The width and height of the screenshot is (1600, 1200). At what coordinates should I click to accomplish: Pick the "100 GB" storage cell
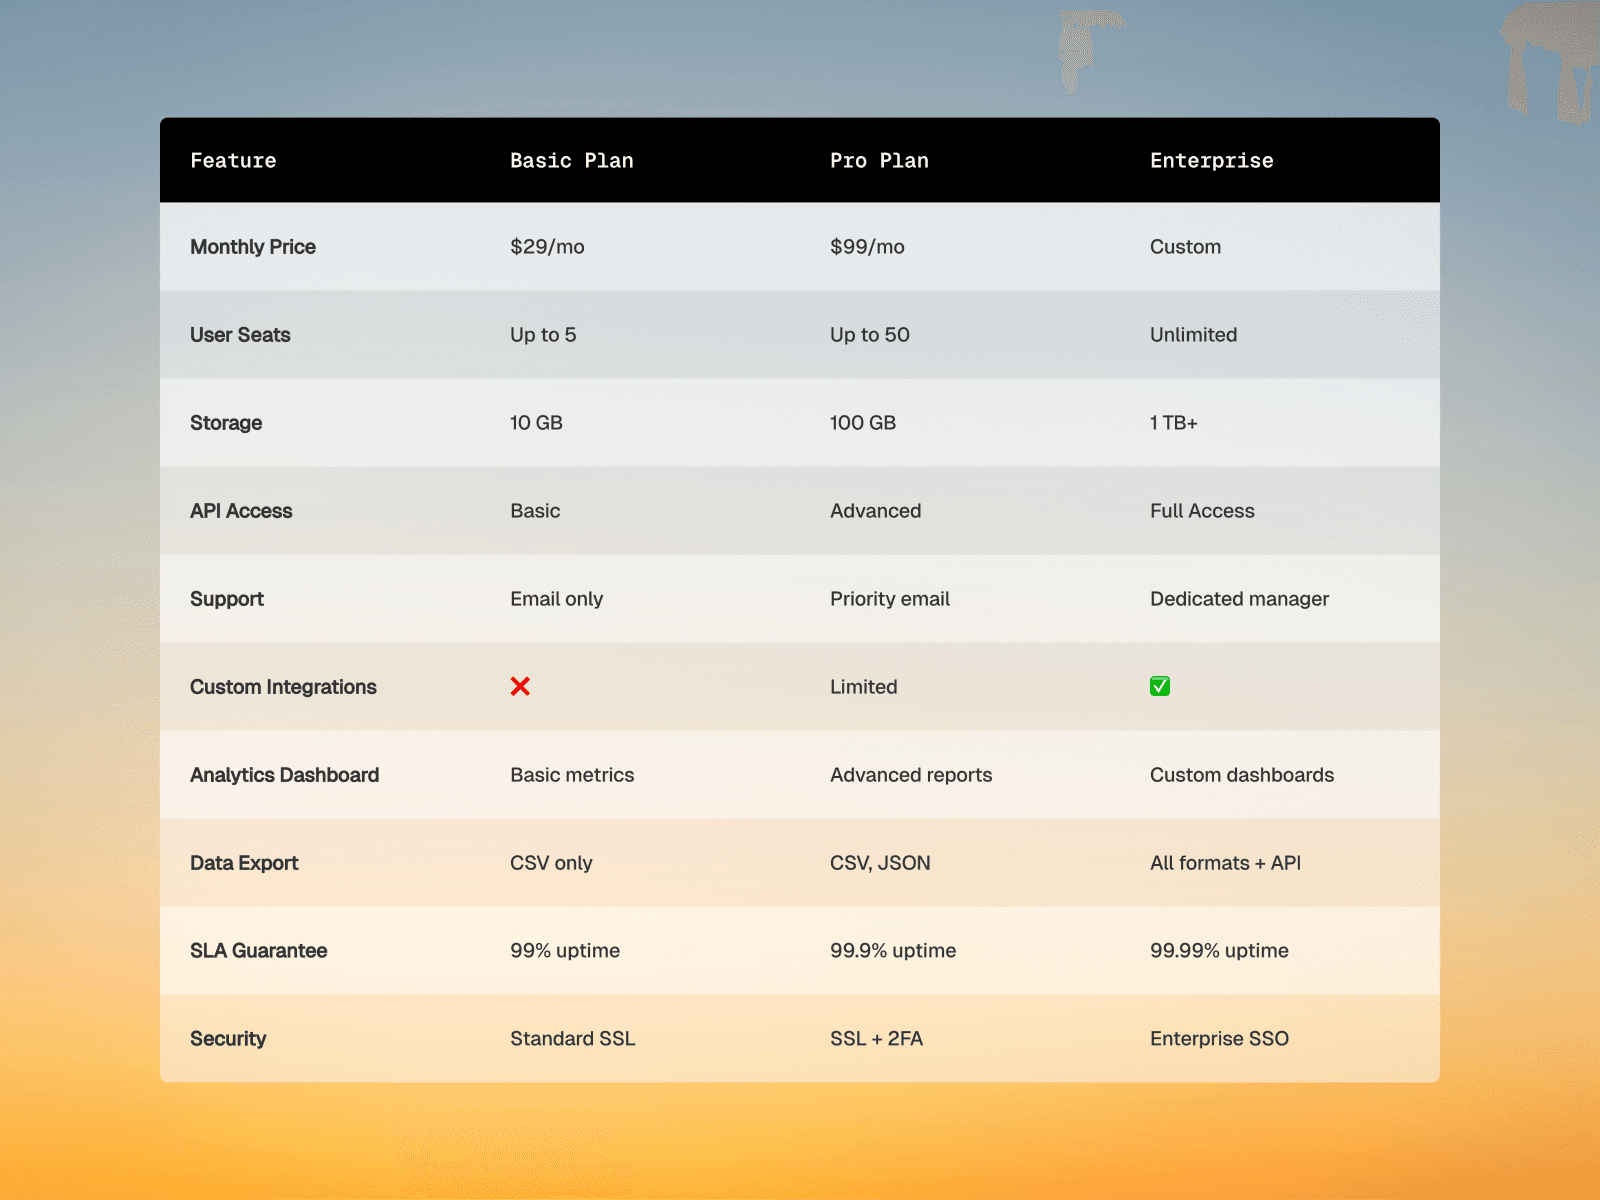[x=863, y=423]
